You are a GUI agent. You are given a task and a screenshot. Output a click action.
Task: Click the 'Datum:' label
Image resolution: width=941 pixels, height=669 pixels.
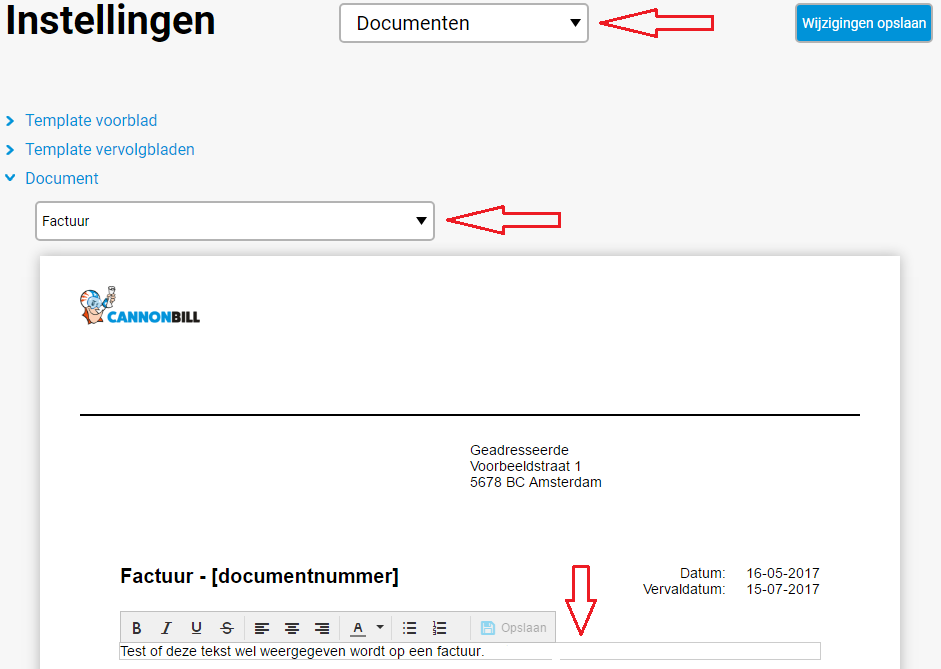point(702,573)
